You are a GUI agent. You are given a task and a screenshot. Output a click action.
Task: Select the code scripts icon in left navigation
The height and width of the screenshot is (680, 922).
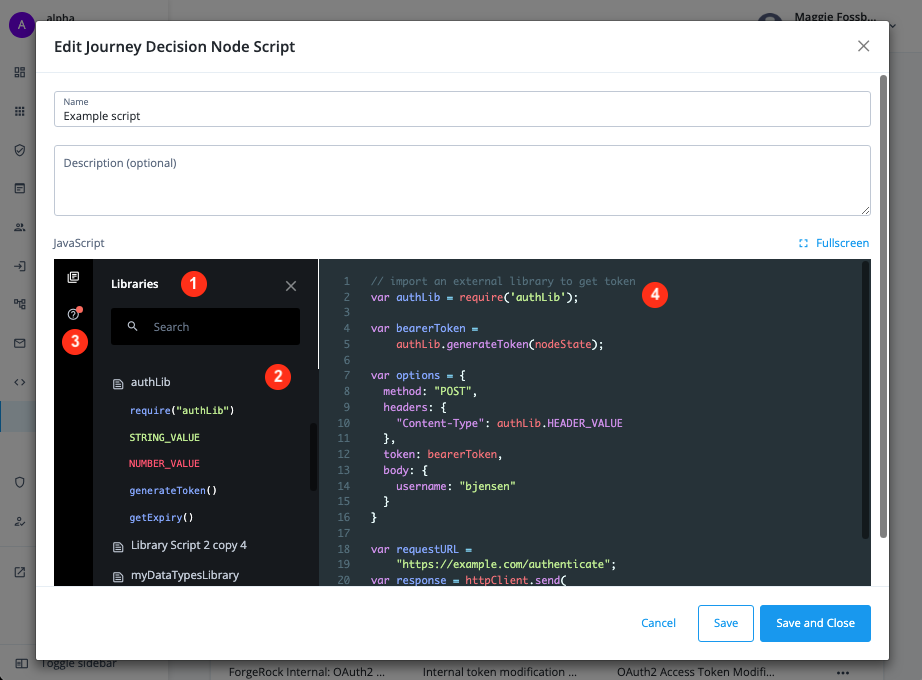click(x=19, y=381)
